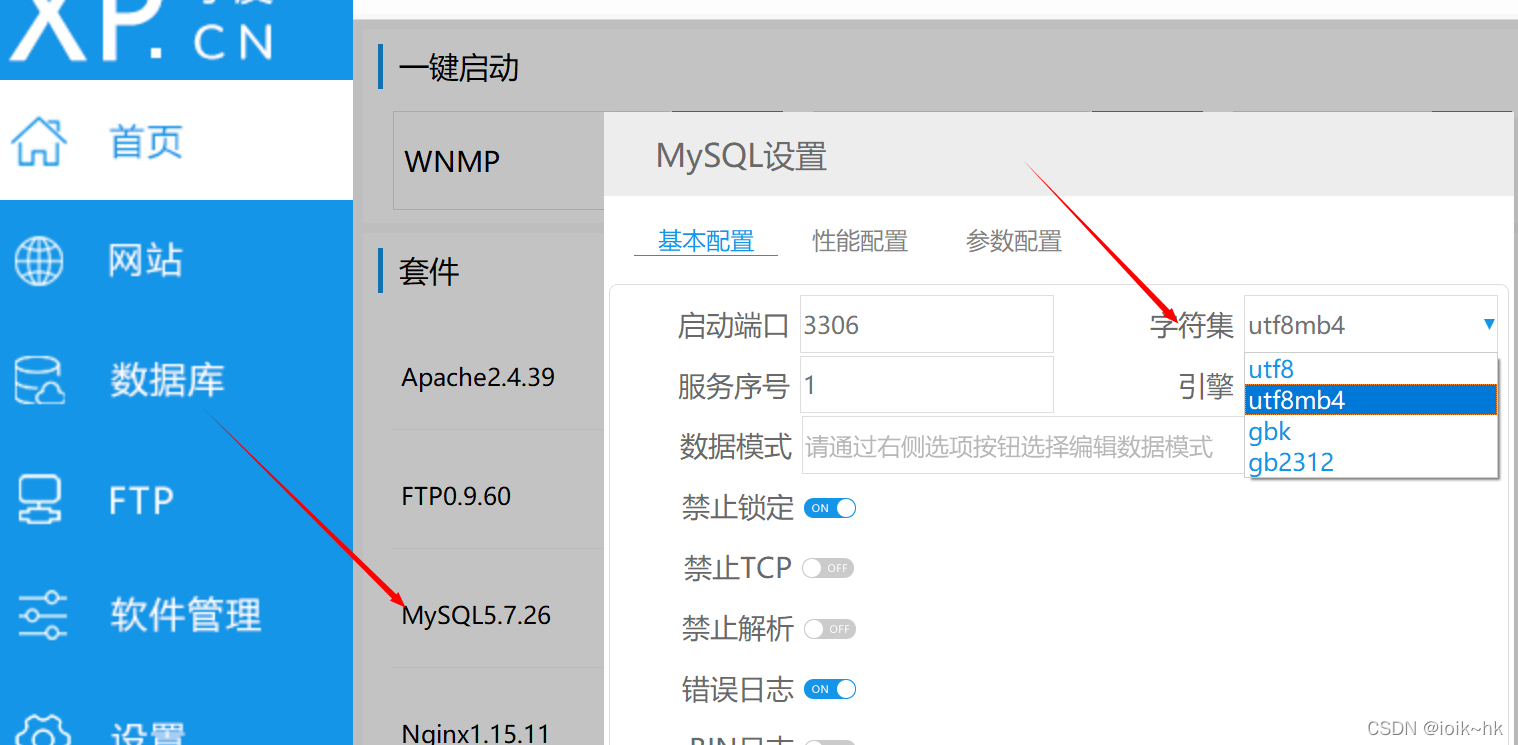This screenshot has height=745, width=1518.
Task: Open the 网站 sidebar entry
Action: coord(146,260)
